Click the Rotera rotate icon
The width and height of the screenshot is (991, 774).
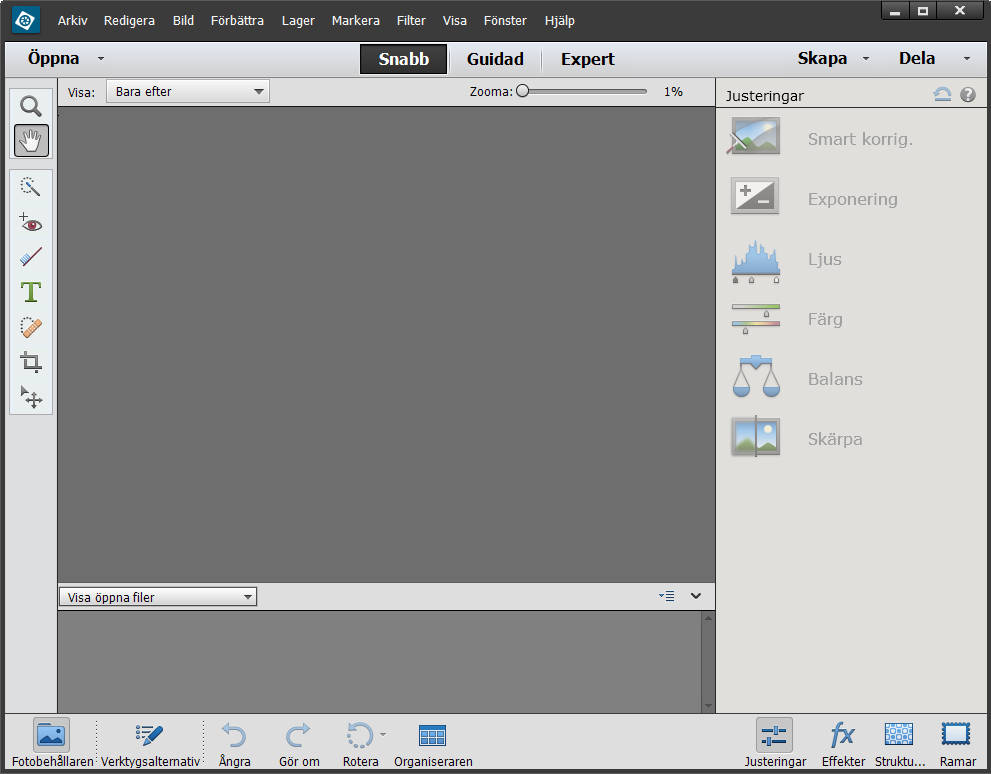(360, 735)
